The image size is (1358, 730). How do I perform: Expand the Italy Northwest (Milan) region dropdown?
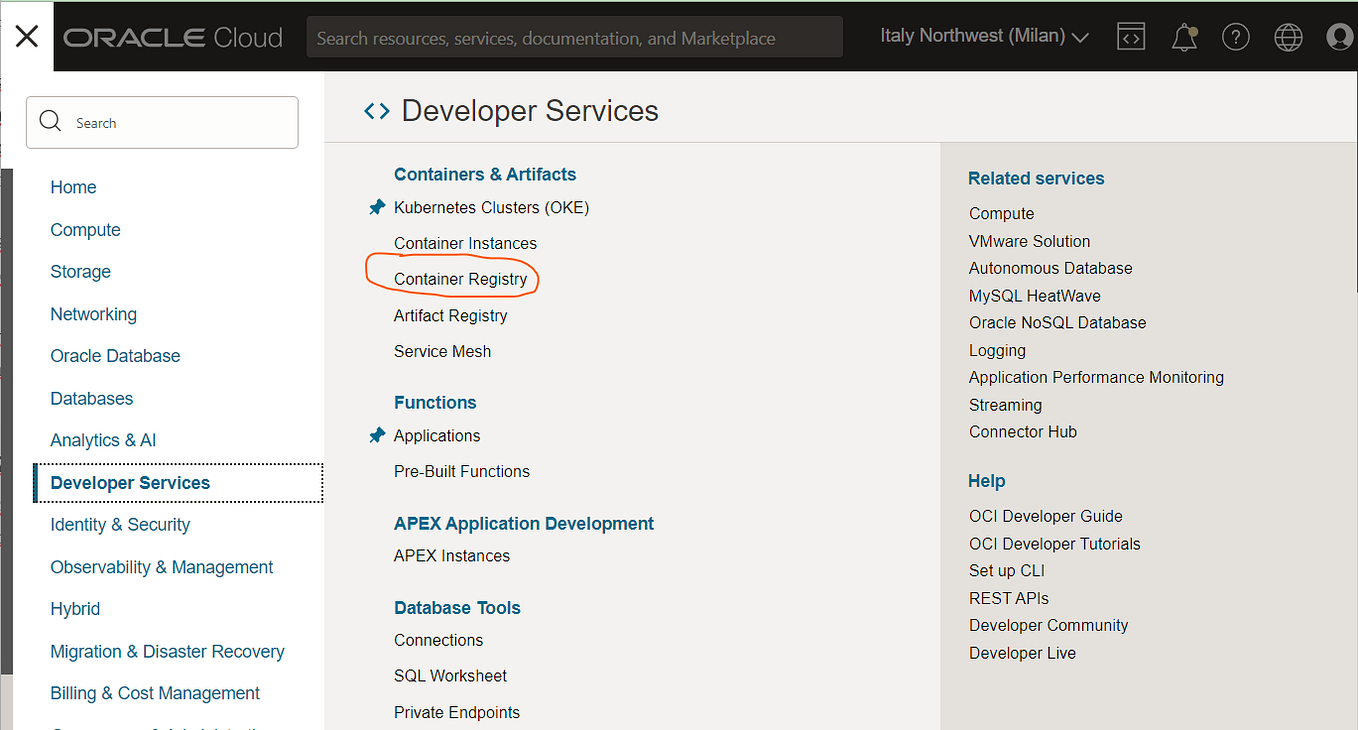tap(984, 36)
